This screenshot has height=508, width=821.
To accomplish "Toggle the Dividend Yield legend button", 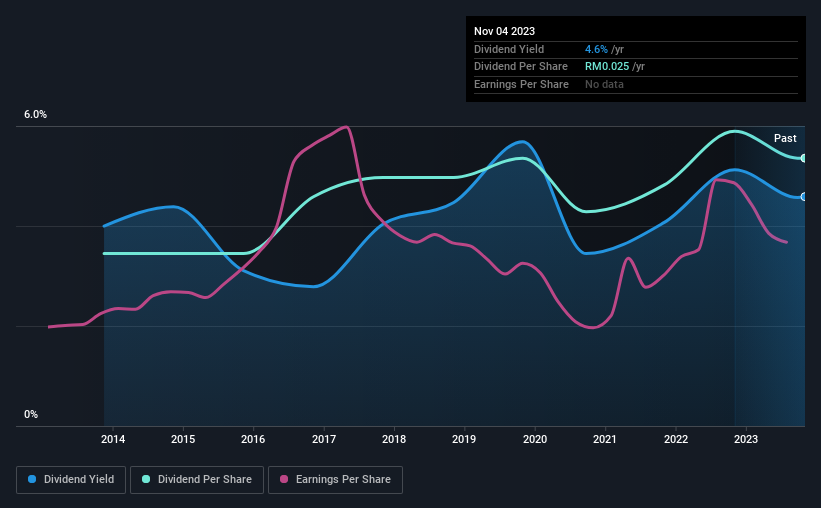I will coord(71,480).
